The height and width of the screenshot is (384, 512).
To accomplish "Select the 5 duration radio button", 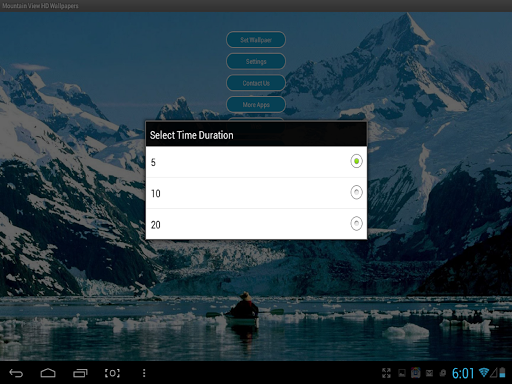I will click(x=356, y=161).
